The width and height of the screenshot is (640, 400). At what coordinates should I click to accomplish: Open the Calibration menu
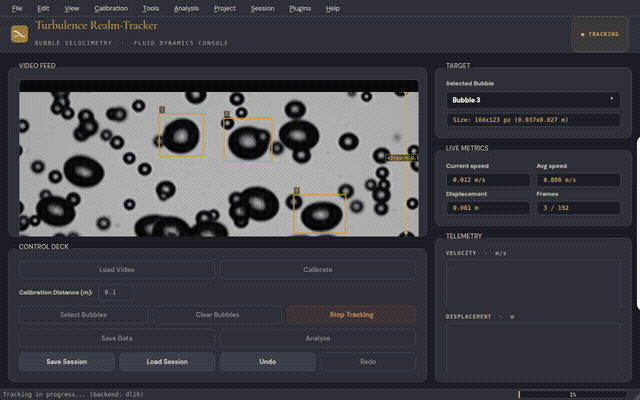pos(111,8)
